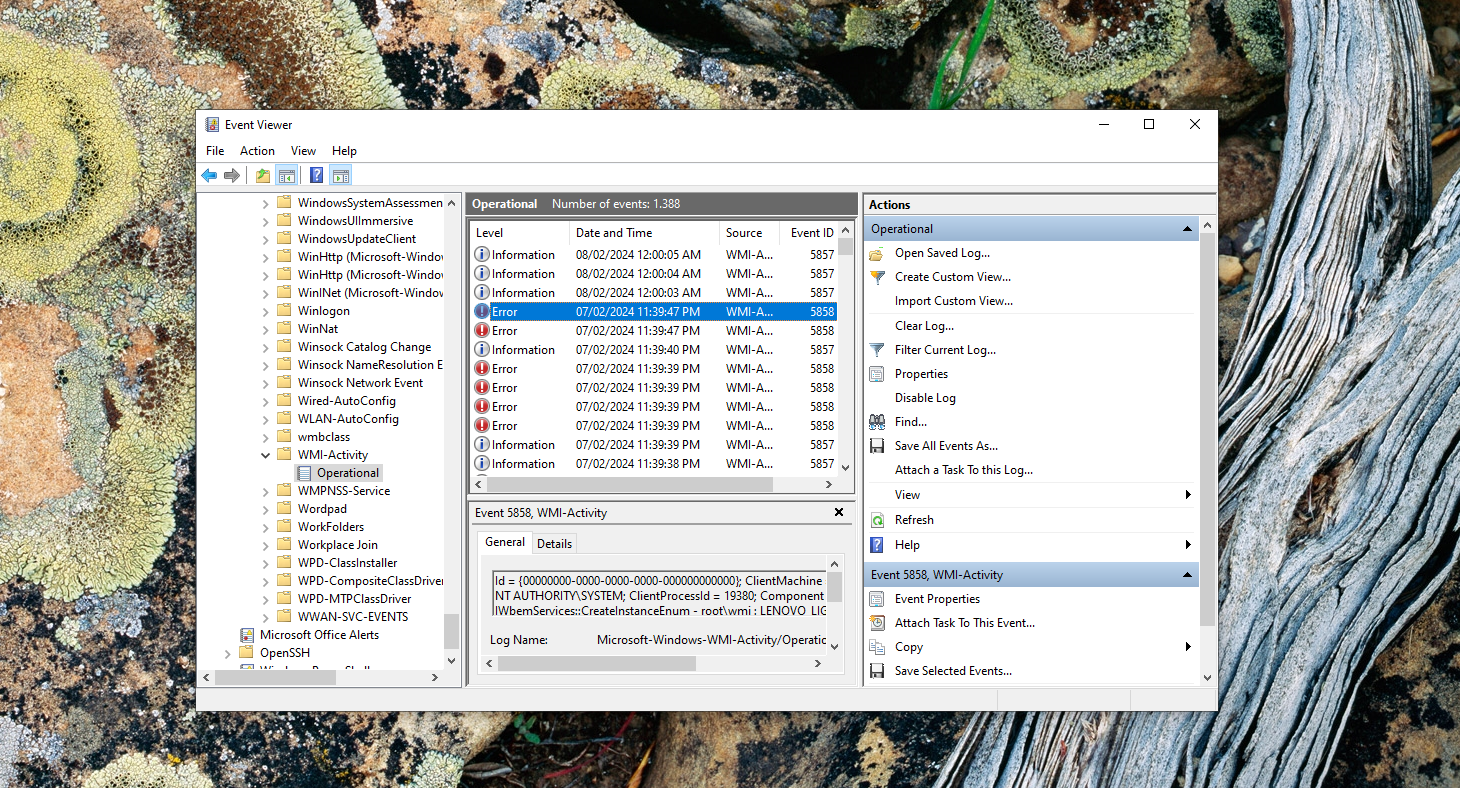This screenshot has height=788, width=1460.
Task: Collapse the WMI-Activity tree node
Action: (x=266, y=455)
